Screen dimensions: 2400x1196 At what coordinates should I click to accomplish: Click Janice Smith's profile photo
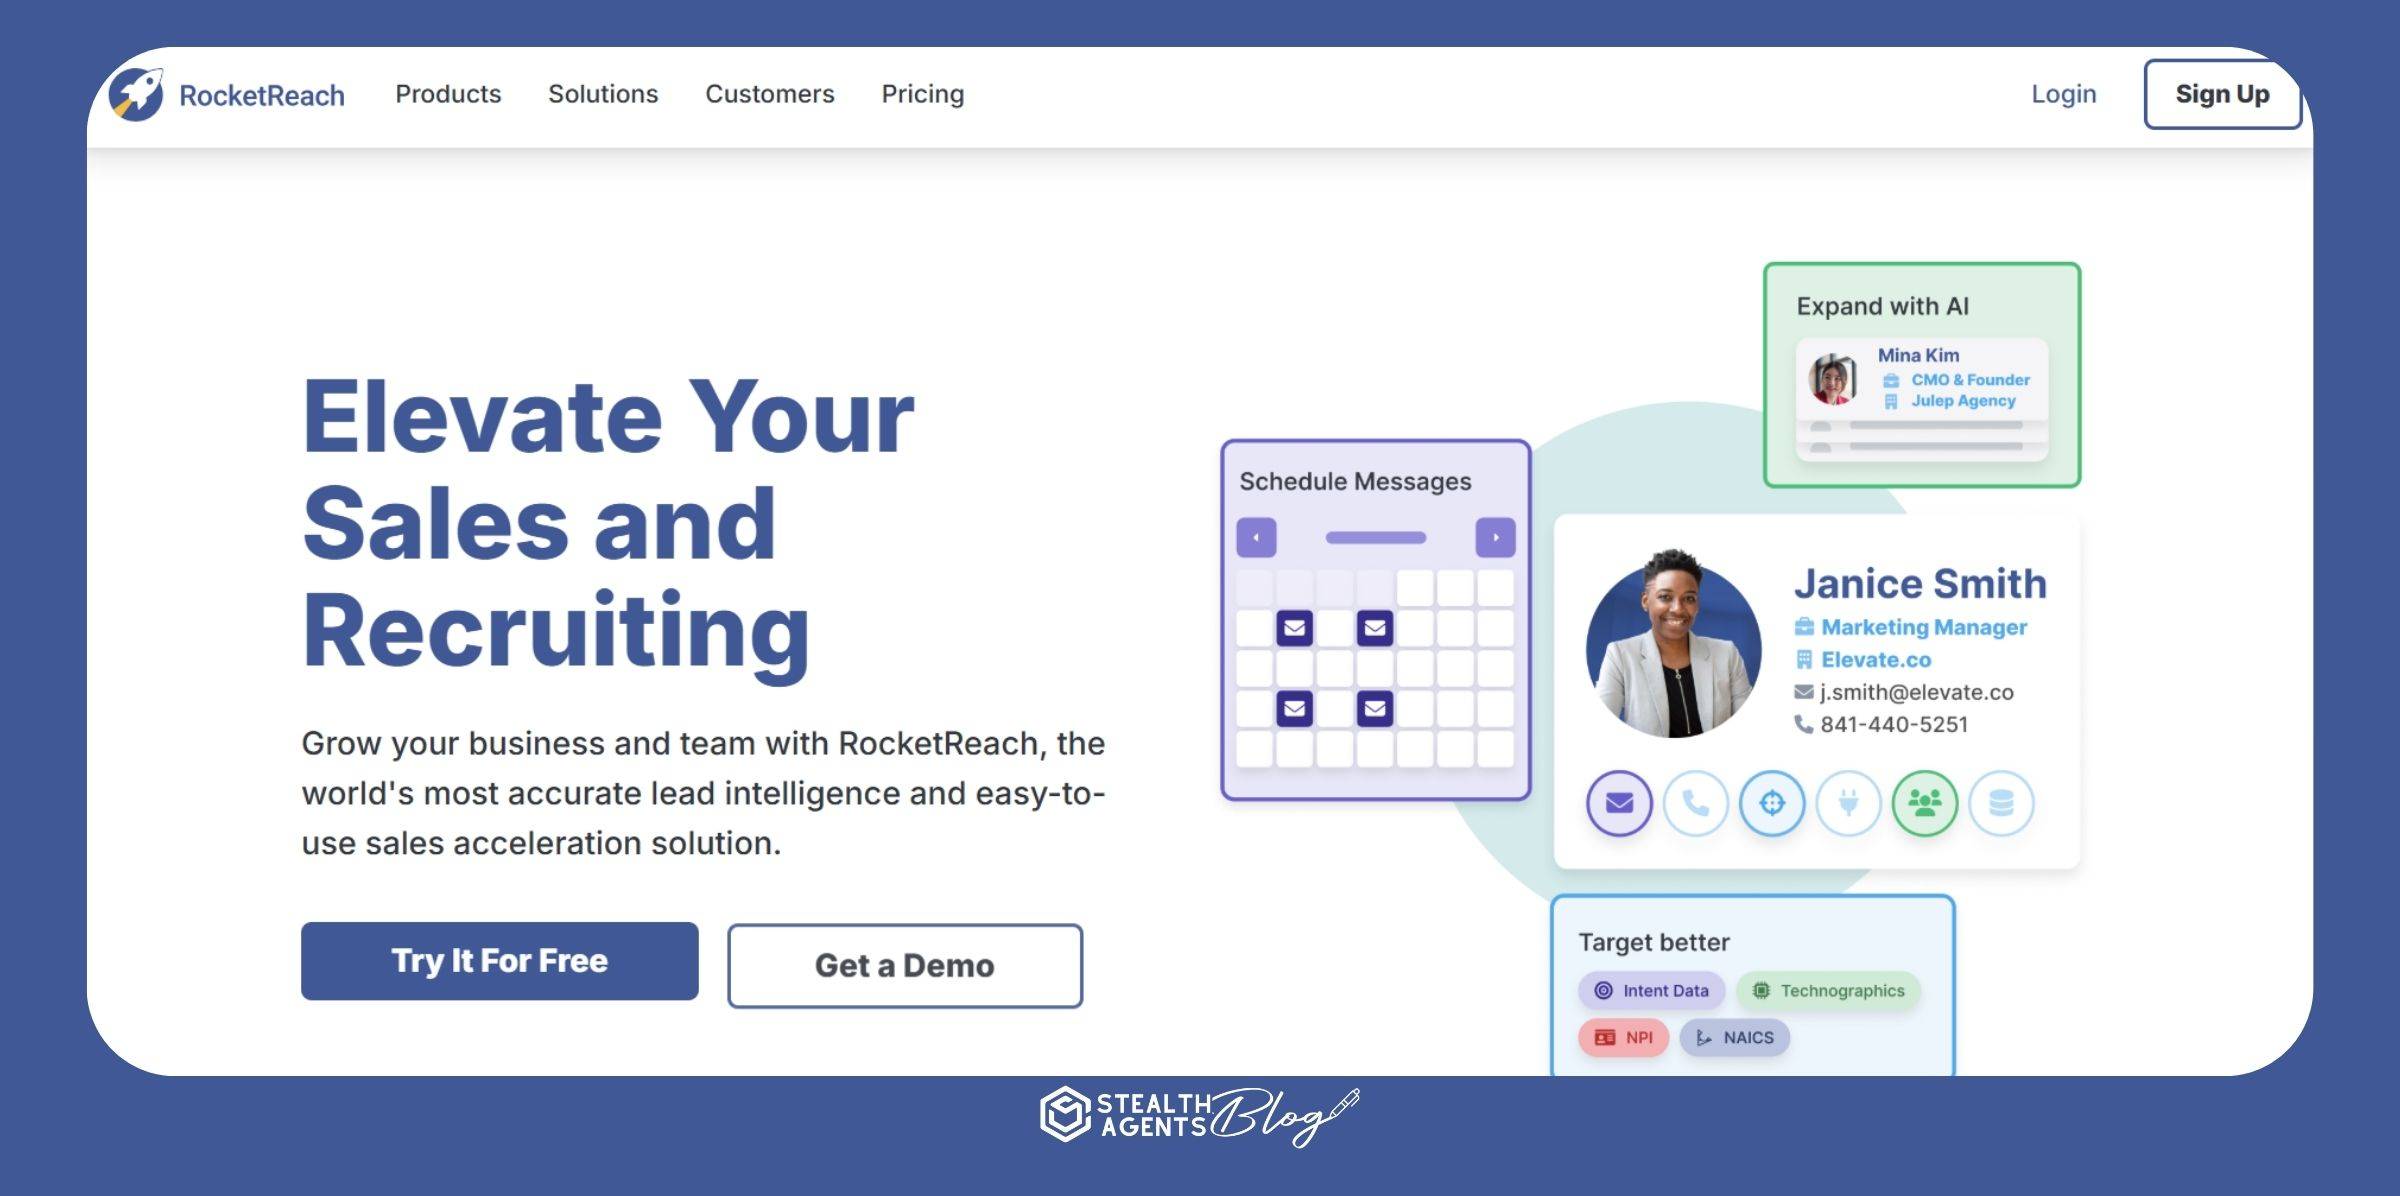1674,646
